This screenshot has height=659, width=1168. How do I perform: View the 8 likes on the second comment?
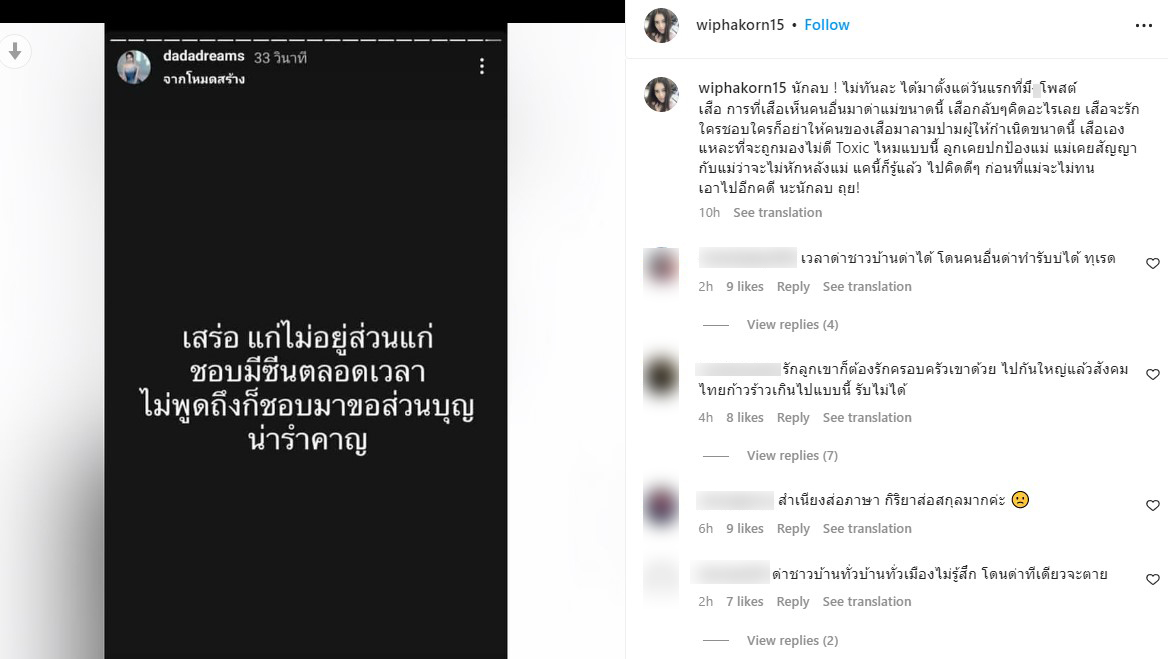pyautogui.click(x=745, y=418)
